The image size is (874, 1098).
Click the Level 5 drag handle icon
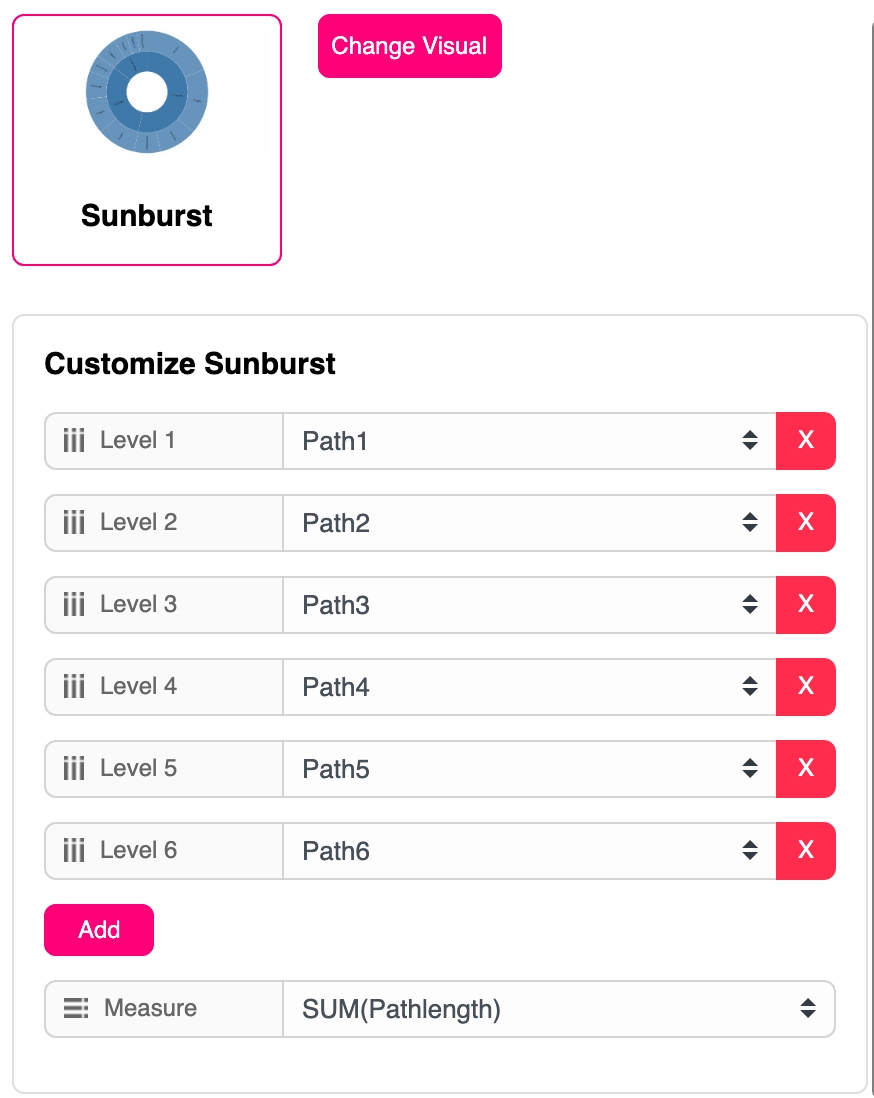pos(74,769)
